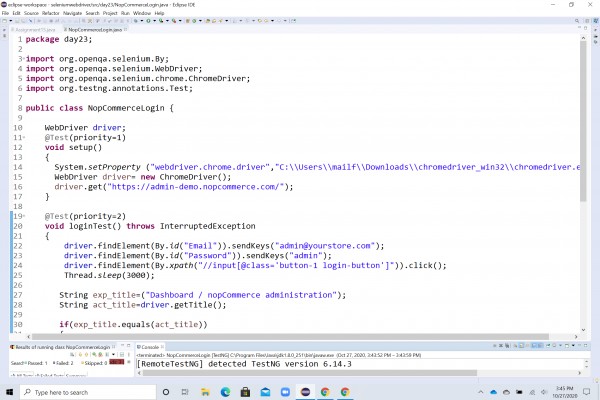Select the Console view tab

coord(148,347)
